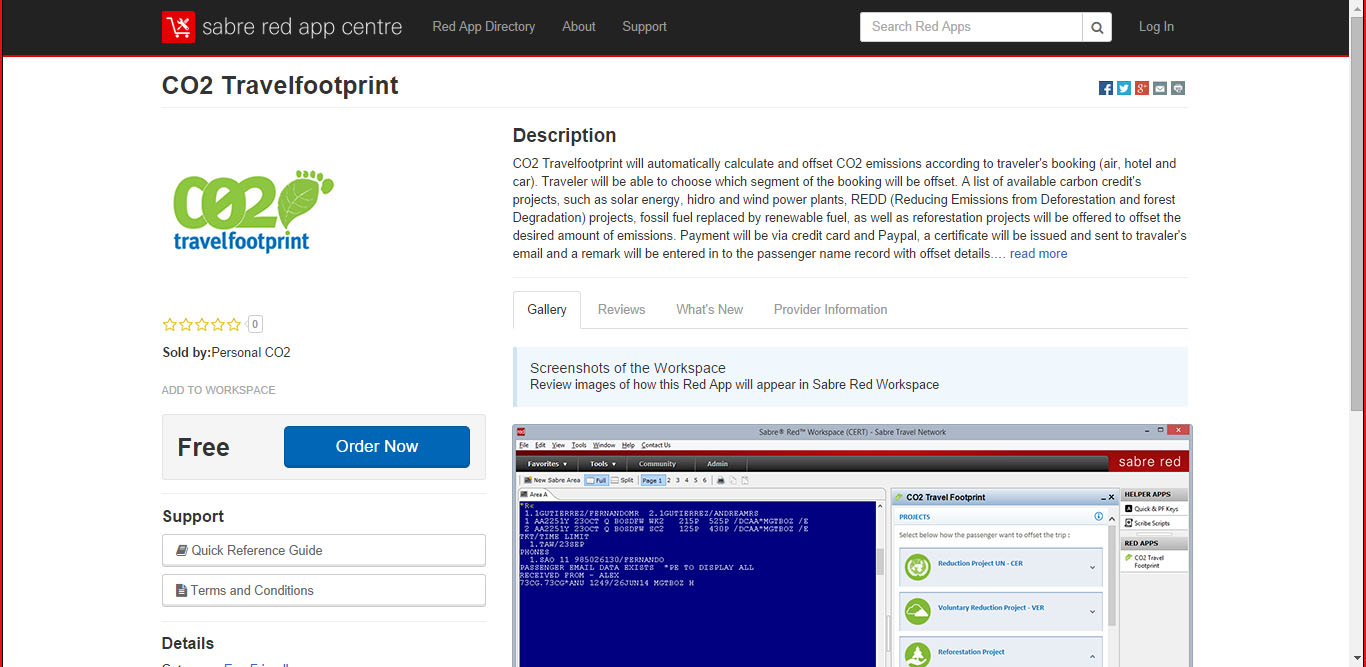Share the app on Facebook
The width and height of the screenshot is (1366, 667).
1106,88
